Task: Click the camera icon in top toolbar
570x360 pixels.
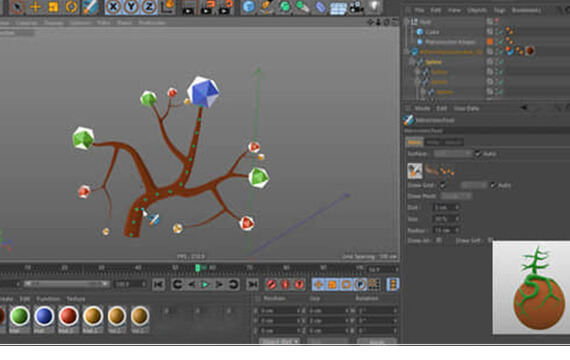Action: point(356,7)
